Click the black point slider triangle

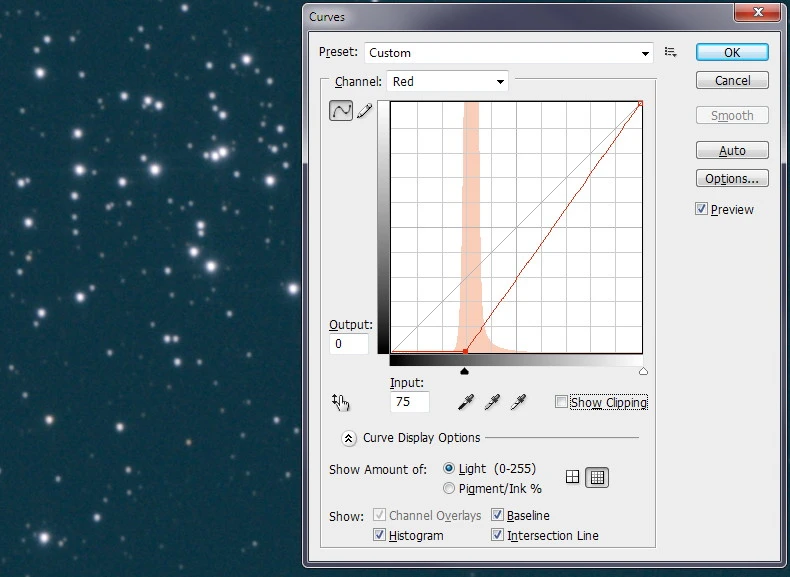point(464,371)
